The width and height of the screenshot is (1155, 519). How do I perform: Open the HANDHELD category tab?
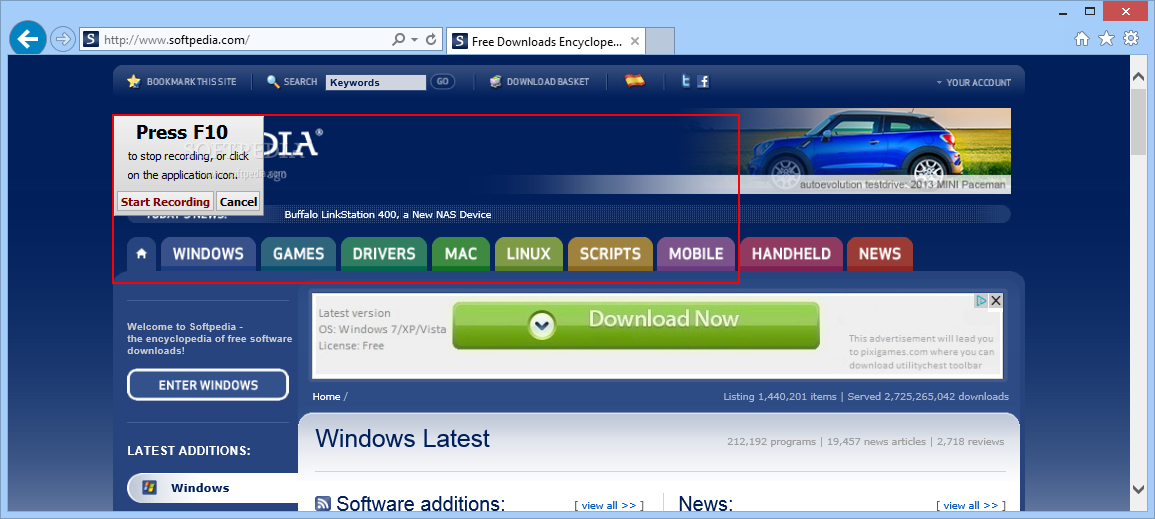tap(790, 254)
